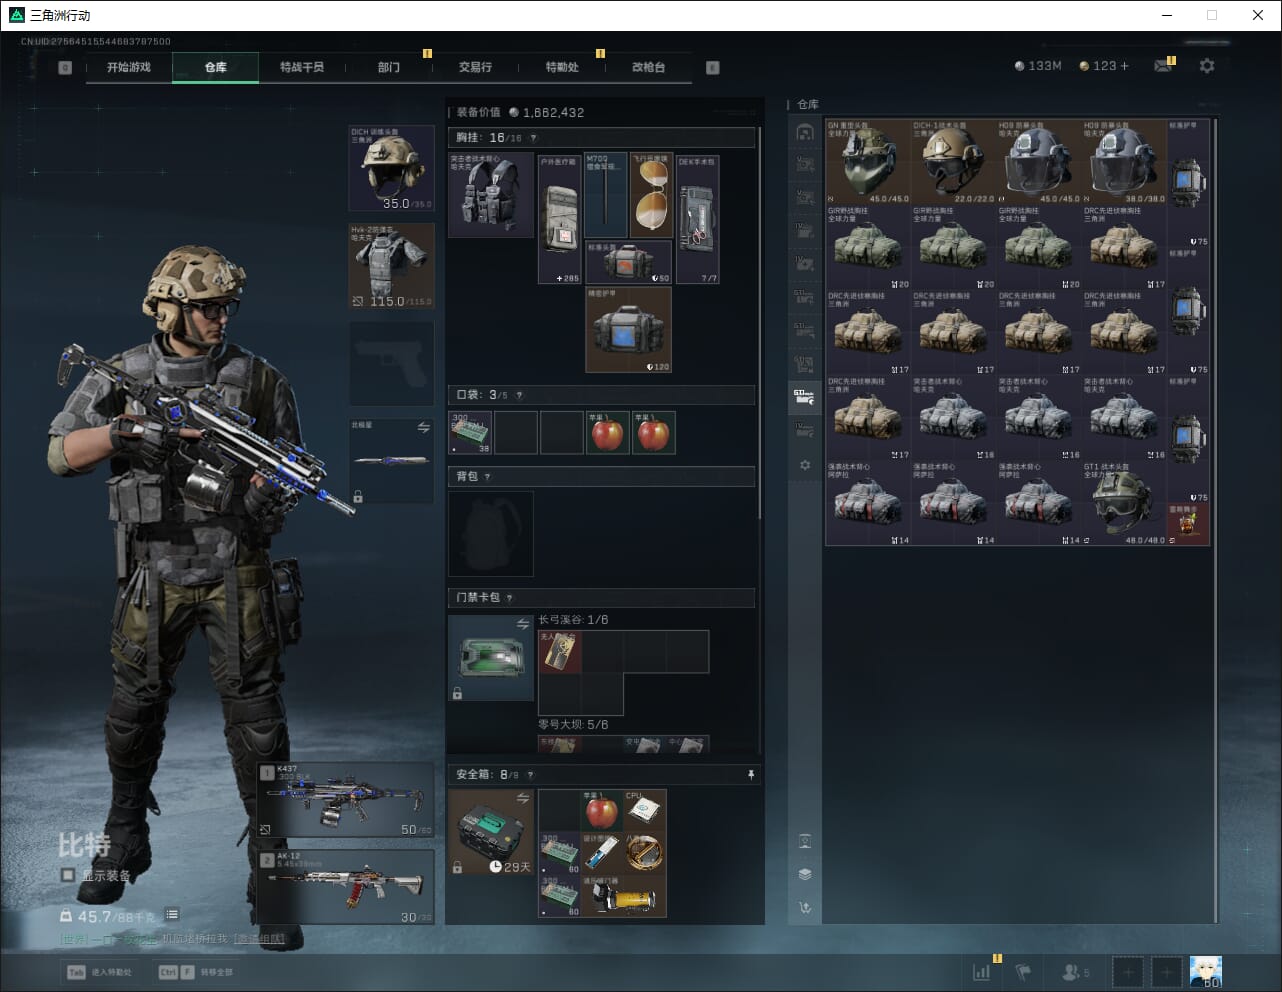The image size is (1282, 992).
Task: Click the quick-sell cart icon in warehouse
Action: [x=805, y=908]
